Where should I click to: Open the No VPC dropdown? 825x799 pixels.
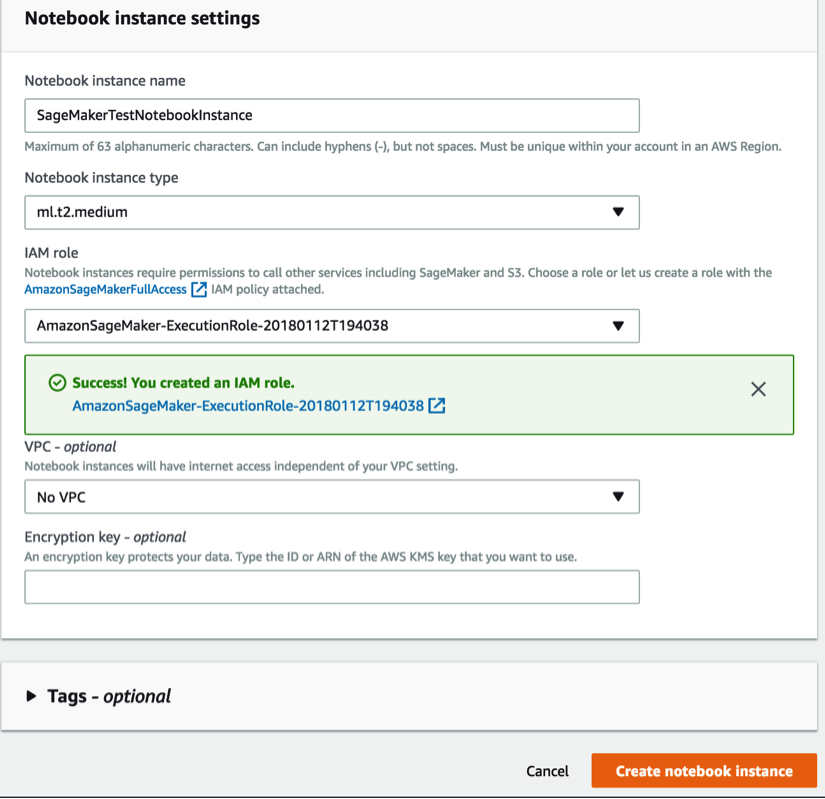pos(332,497)
